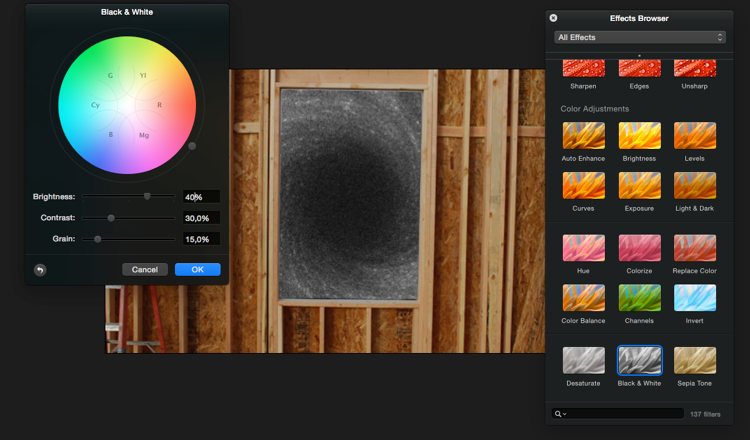
Task: Open the Levels effect
Action: pyautogui.click(x=695, y=136)
